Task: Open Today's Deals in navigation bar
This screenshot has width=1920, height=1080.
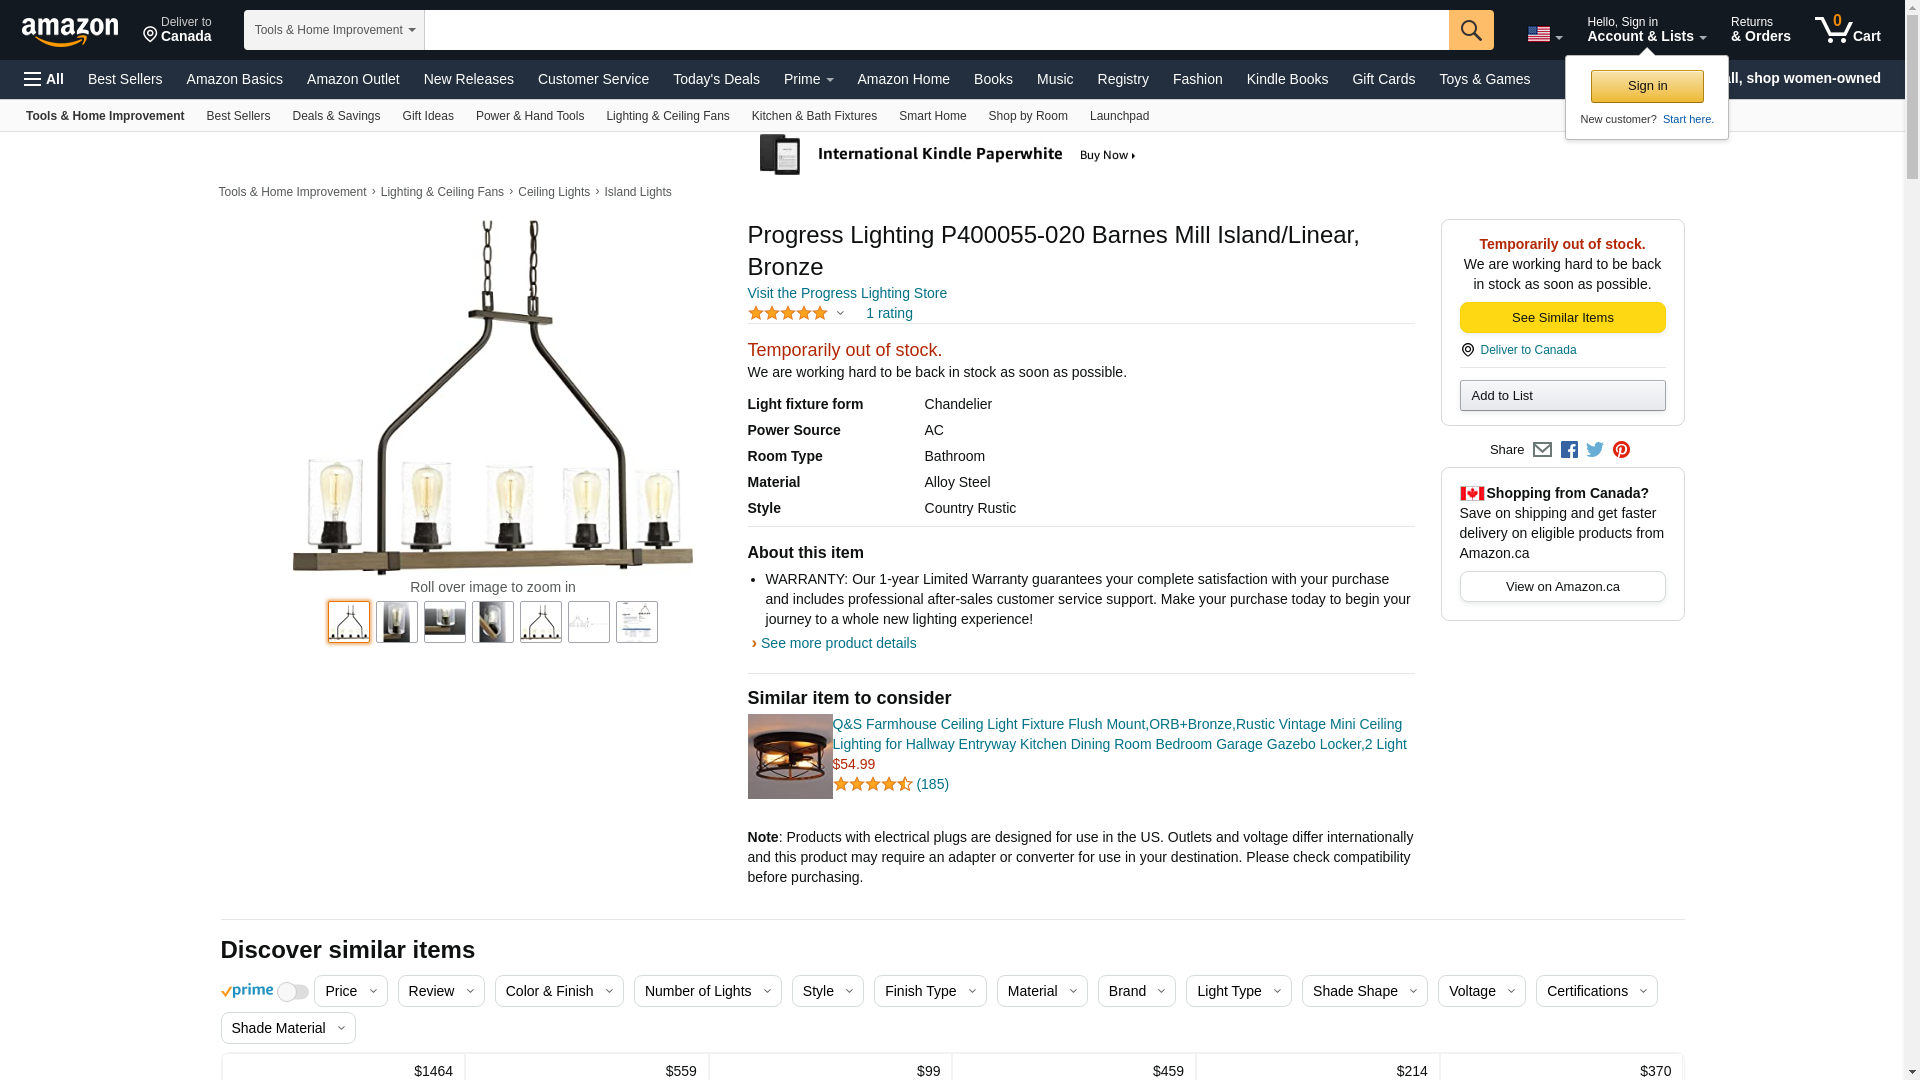Action: tap(716, 79)
